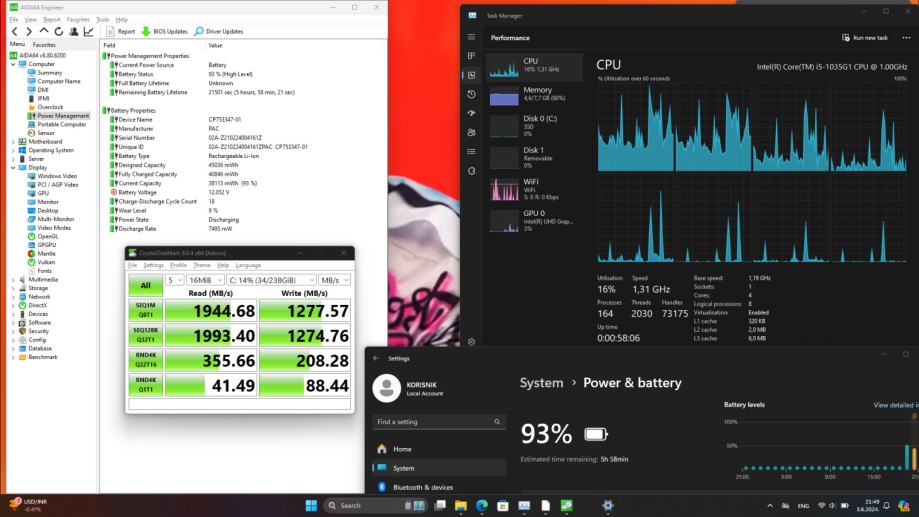919x517 pixels.
Task: Open the test count dropdown showing 5
Action: [x=175, y=280]
